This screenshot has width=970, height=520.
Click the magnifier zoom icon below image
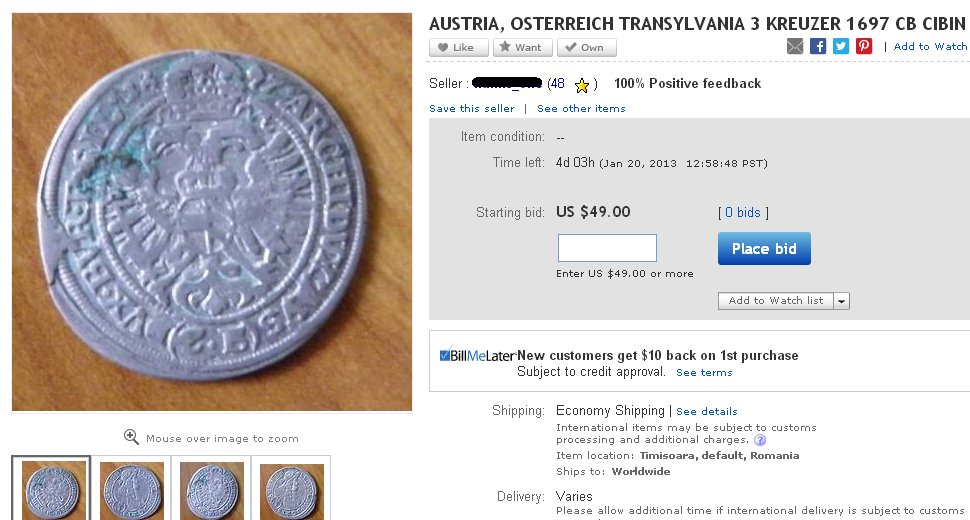click(x=131, y=437)
